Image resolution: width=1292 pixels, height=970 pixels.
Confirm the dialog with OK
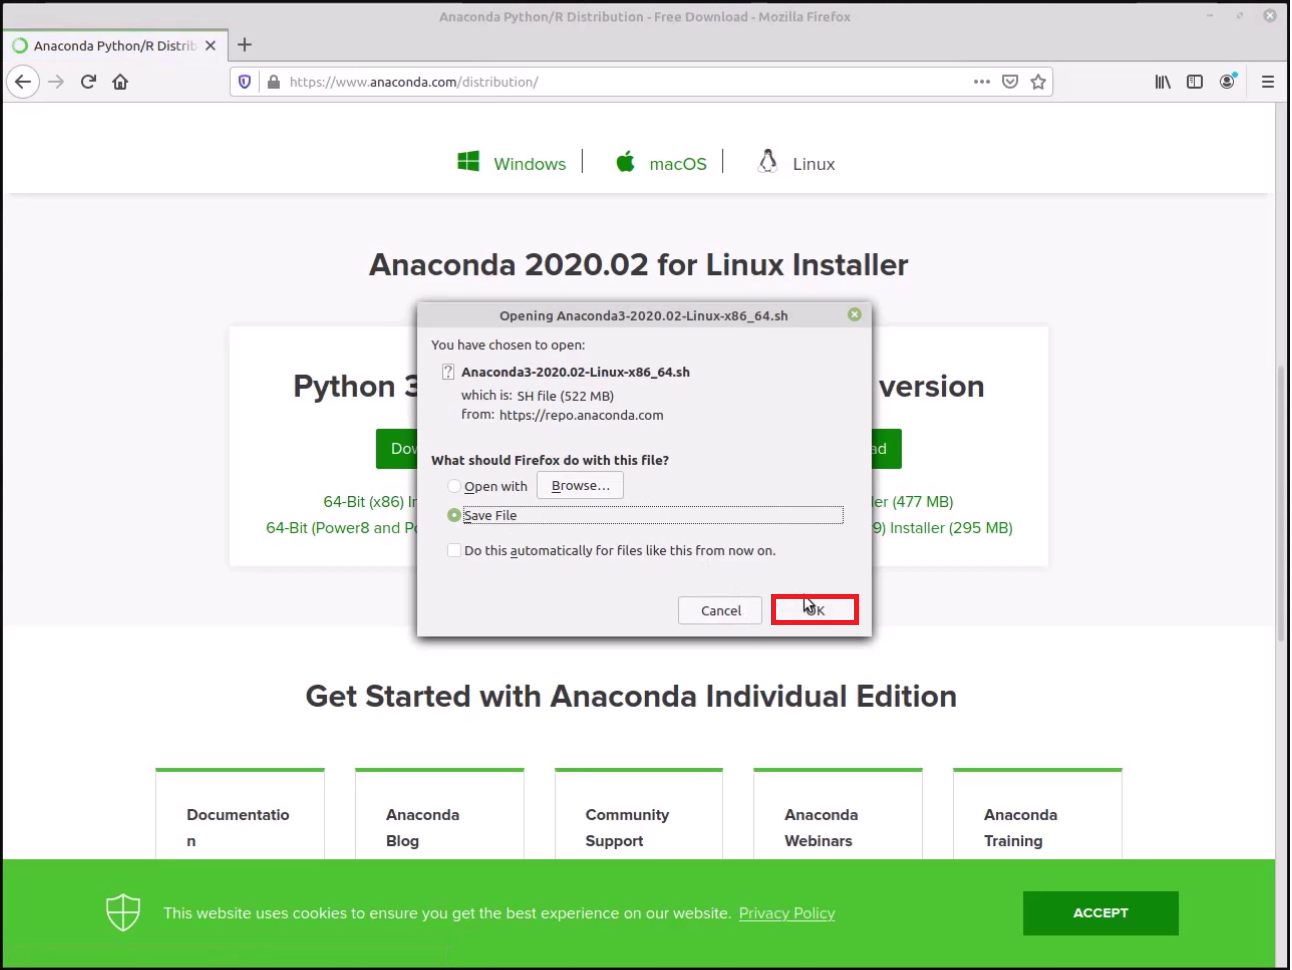[815, 610]
